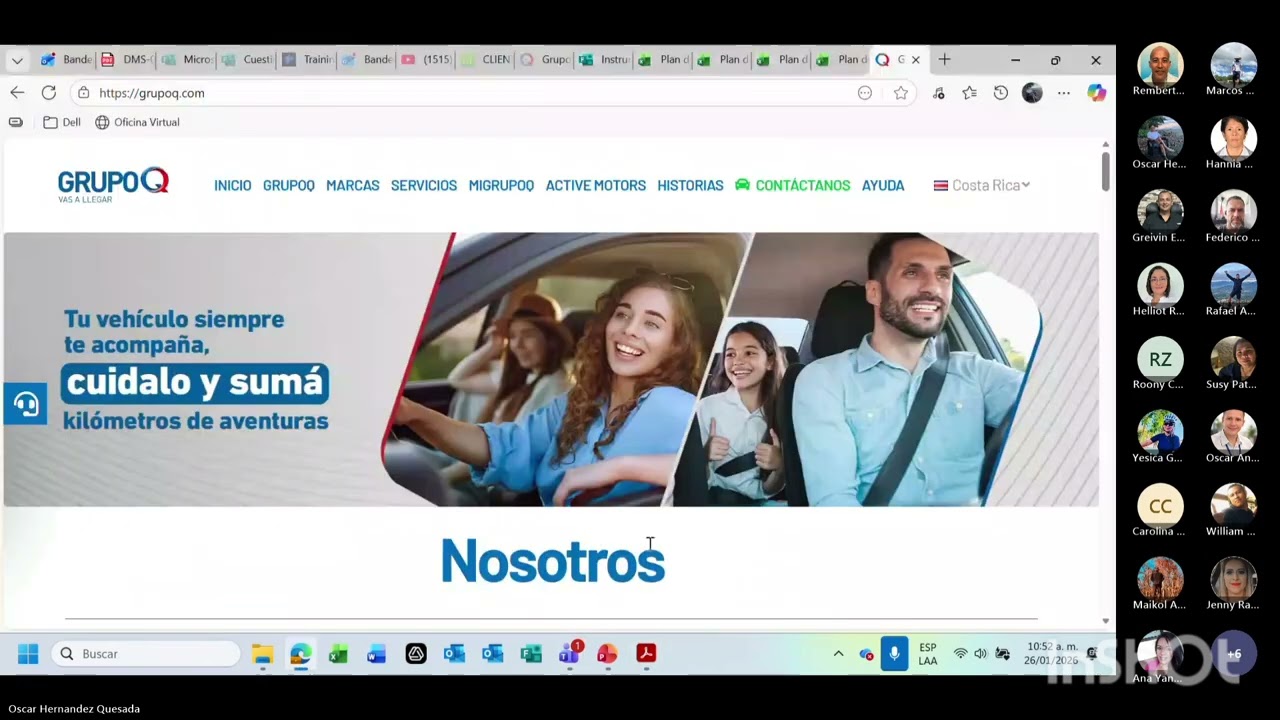Image resolution: width=1280 pixels, height=720 pixels.
Task: Click the taskbar Buscar search box
Action: (146, 654)
